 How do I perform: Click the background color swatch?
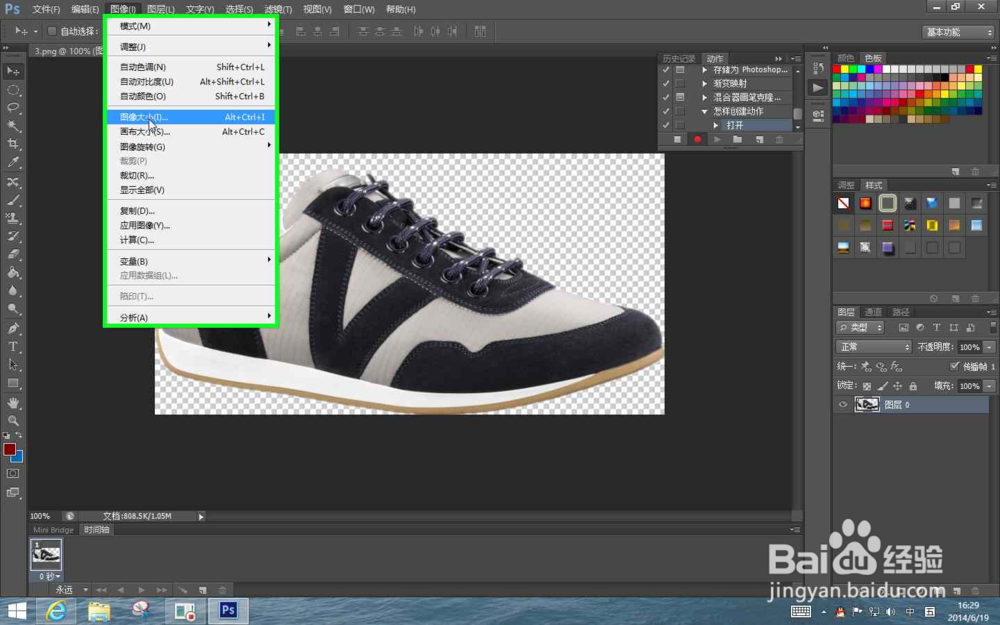click(18, 457)
